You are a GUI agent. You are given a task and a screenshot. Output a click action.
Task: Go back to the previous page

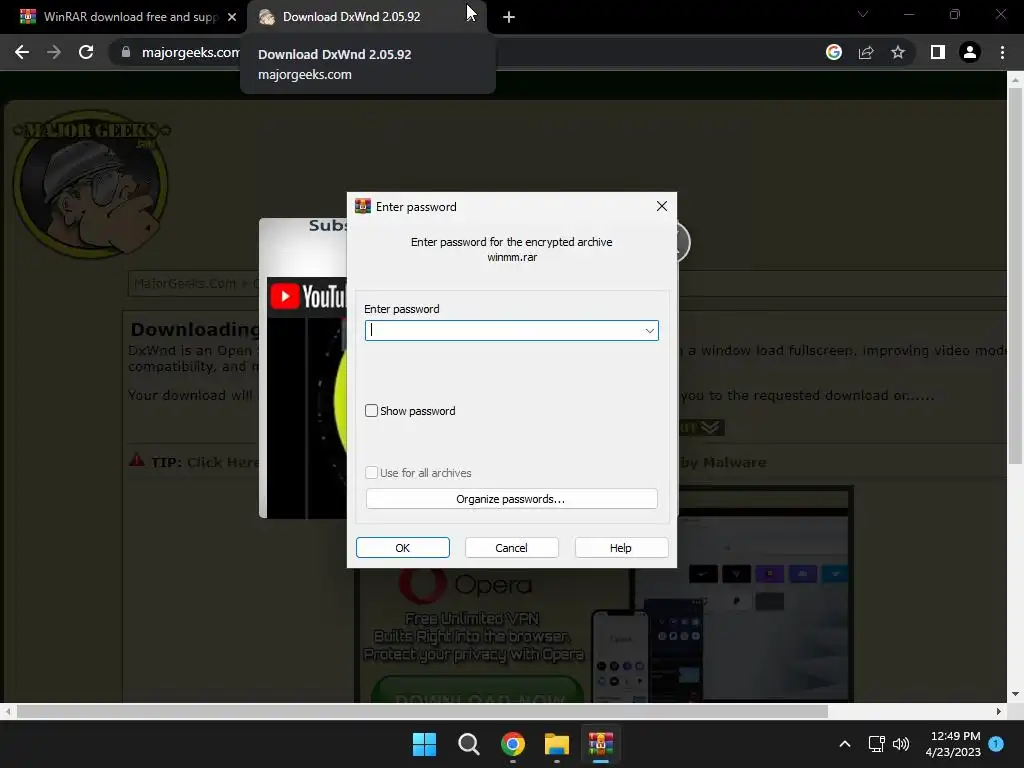(22, 52)
